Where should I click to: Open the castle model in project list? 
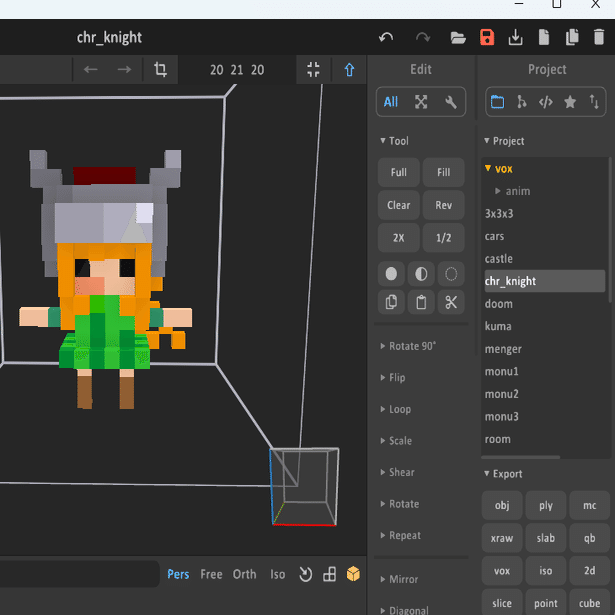pos(499,259)
